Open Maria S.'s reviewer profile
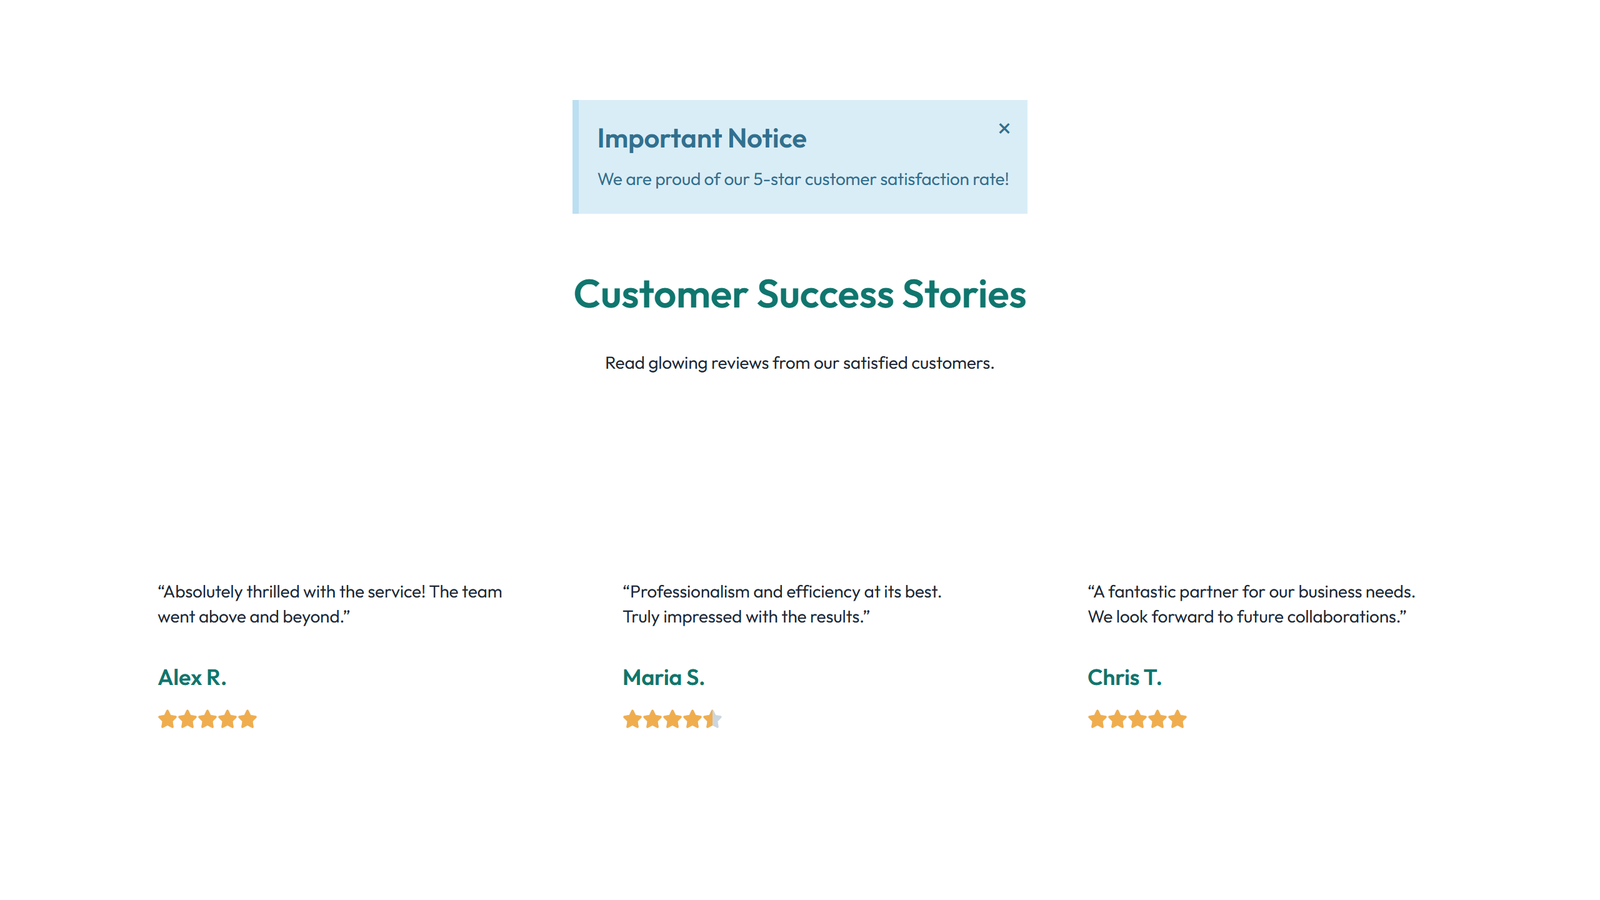The height and width of the screenshot is (900, 1600). (663, 677)
